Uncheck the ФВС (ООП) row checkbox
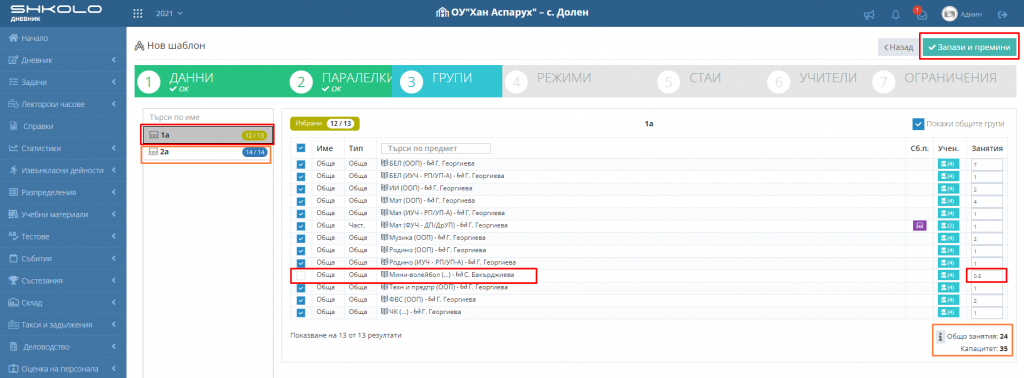 301,300
